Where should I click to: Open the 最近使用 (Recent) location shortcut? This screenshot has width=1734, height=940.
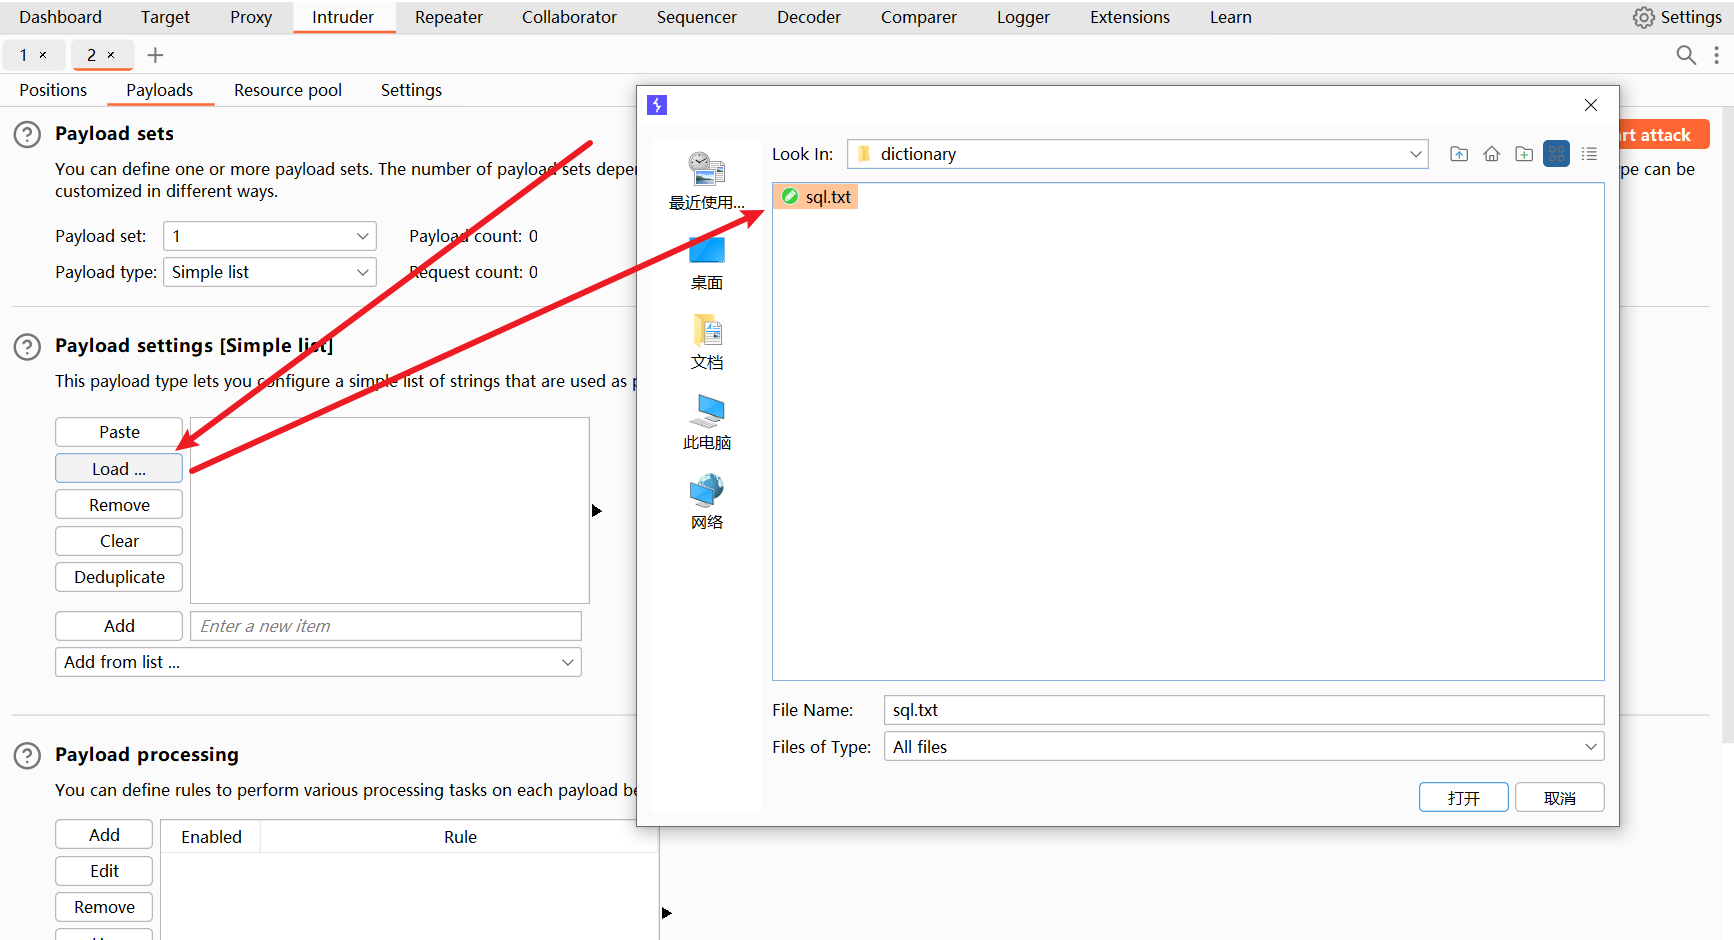click(x=706, y=180)
